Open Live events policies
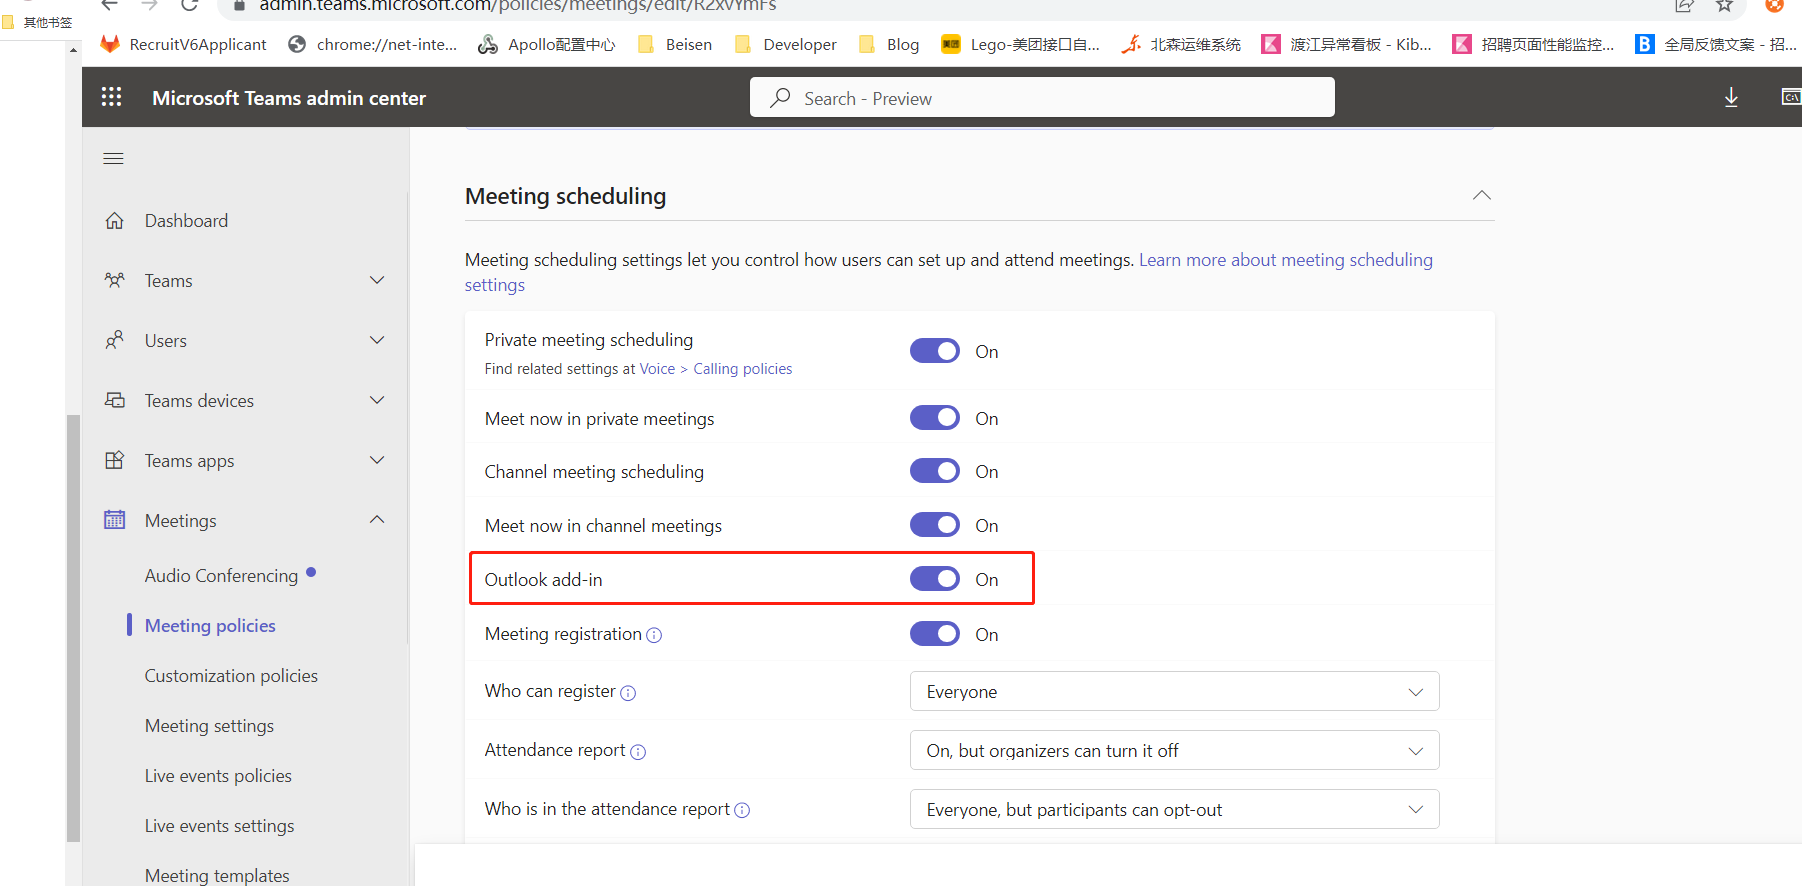The width and height of the screenshot is (1802, 886). (x=218, y=776)
